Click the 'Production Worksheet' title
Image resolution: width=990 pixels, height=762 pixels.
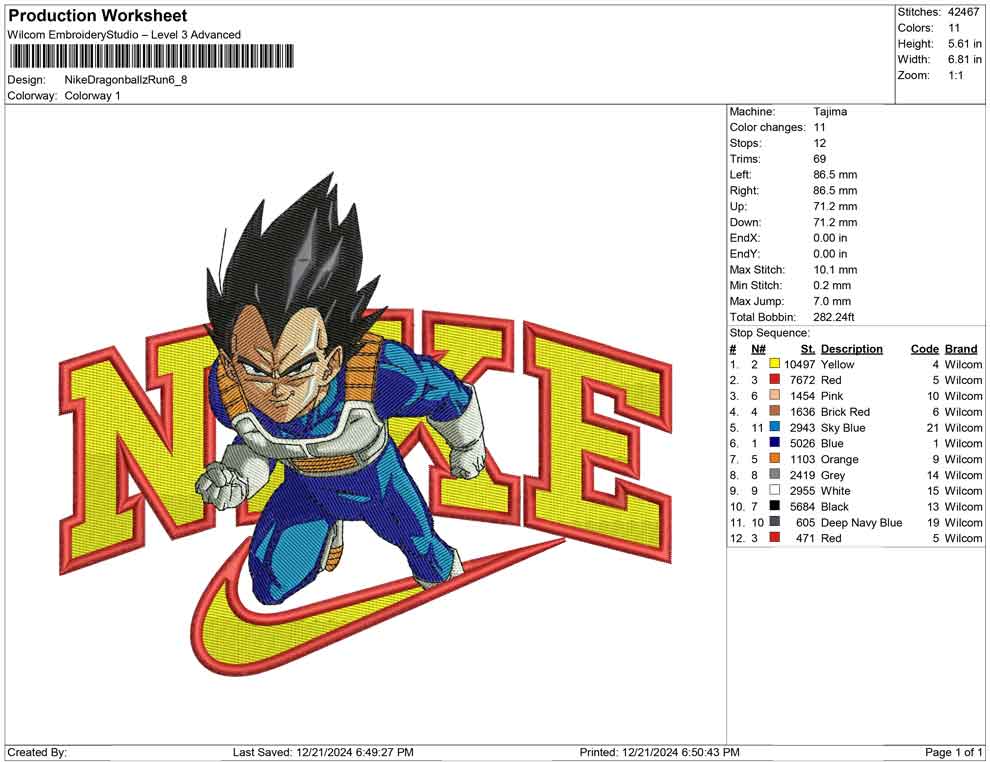pyautogui.click(x=98, y=16)
